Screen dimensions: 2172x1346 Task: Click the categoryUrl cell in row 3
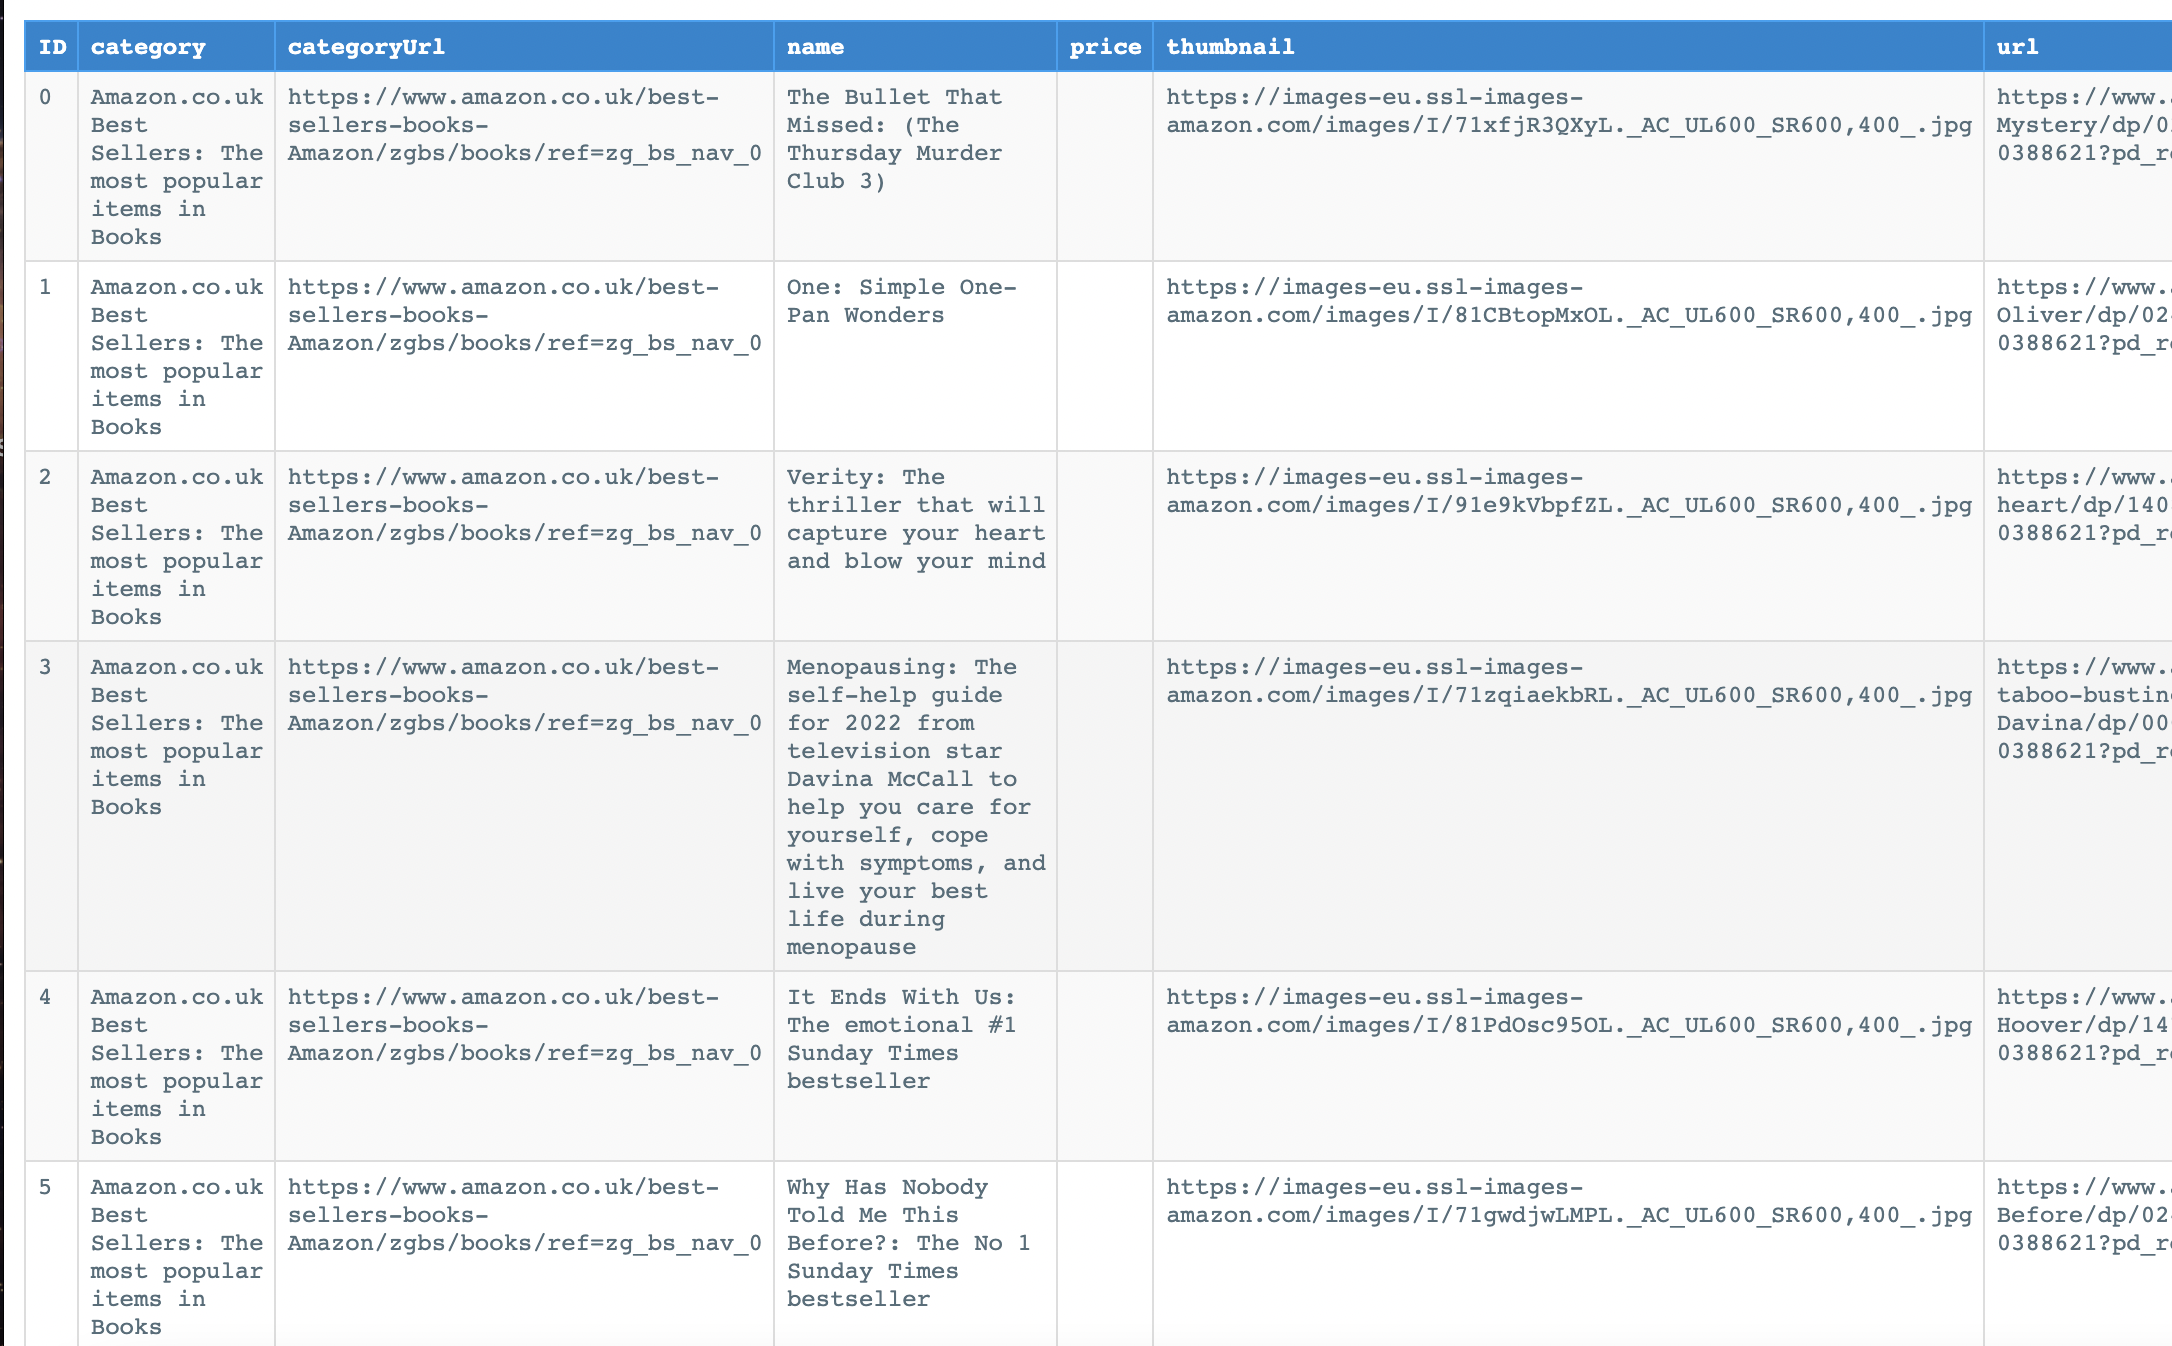(524, 806)
